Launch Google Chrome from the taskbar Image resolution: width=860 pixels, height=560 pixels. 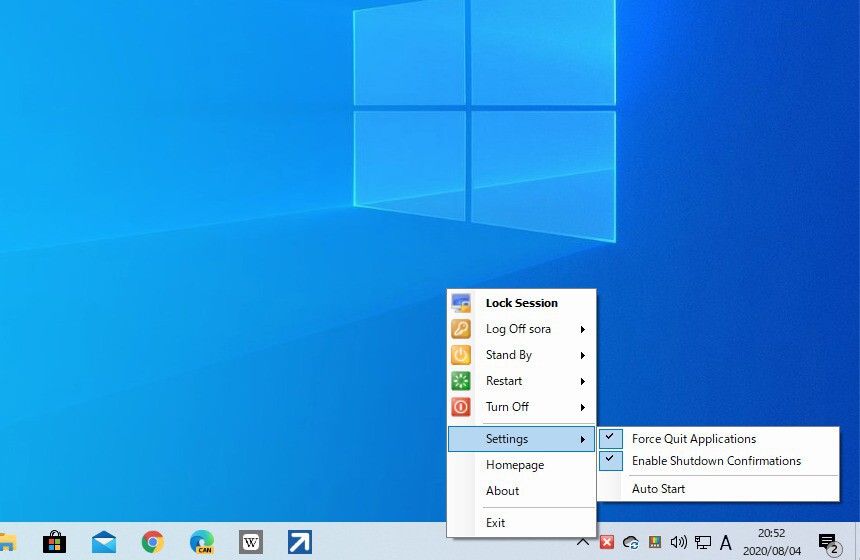tap(153, 542)
